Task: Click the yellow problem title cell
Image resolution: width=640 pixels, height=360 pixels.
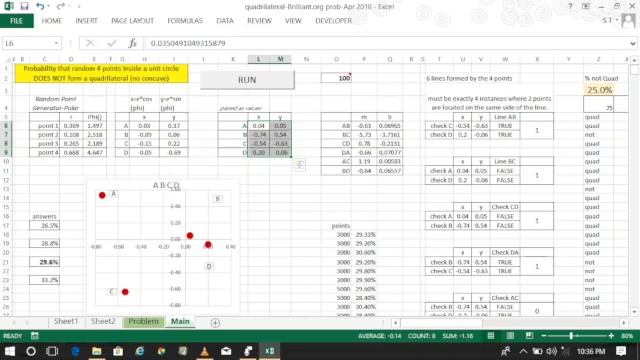Action: 101,73
